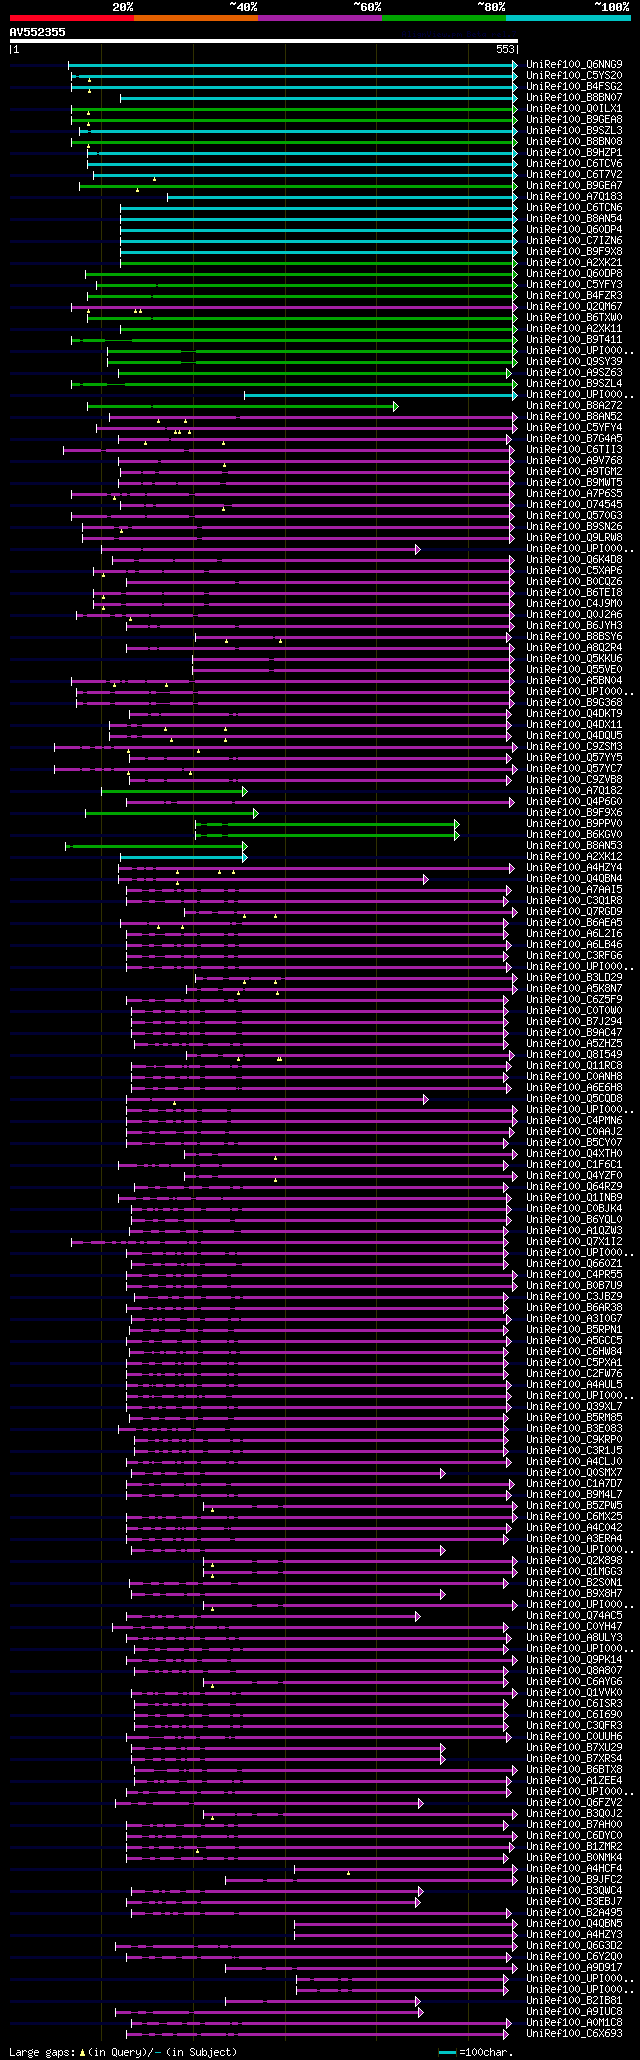Click the white query ruler bar
Viewport: 640px width, 2060px height.
(x=264, y=42)
